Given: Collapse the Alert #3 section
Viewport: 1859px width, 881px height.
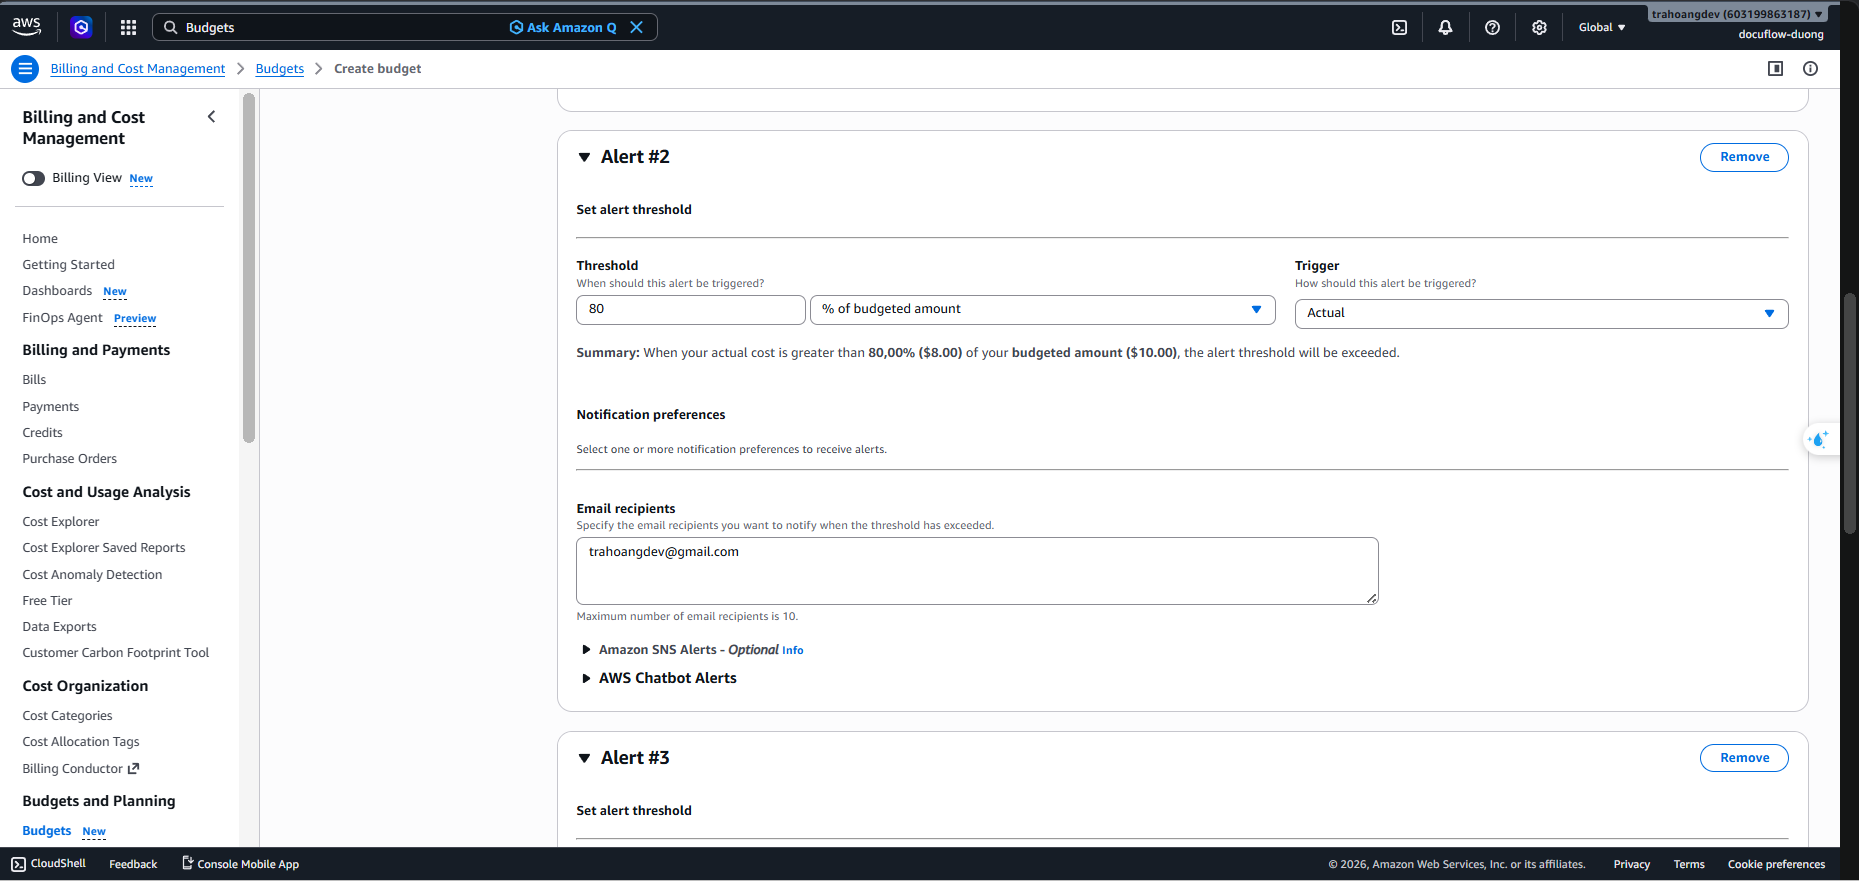Looking at the screenshot, I should click(584, 758).
